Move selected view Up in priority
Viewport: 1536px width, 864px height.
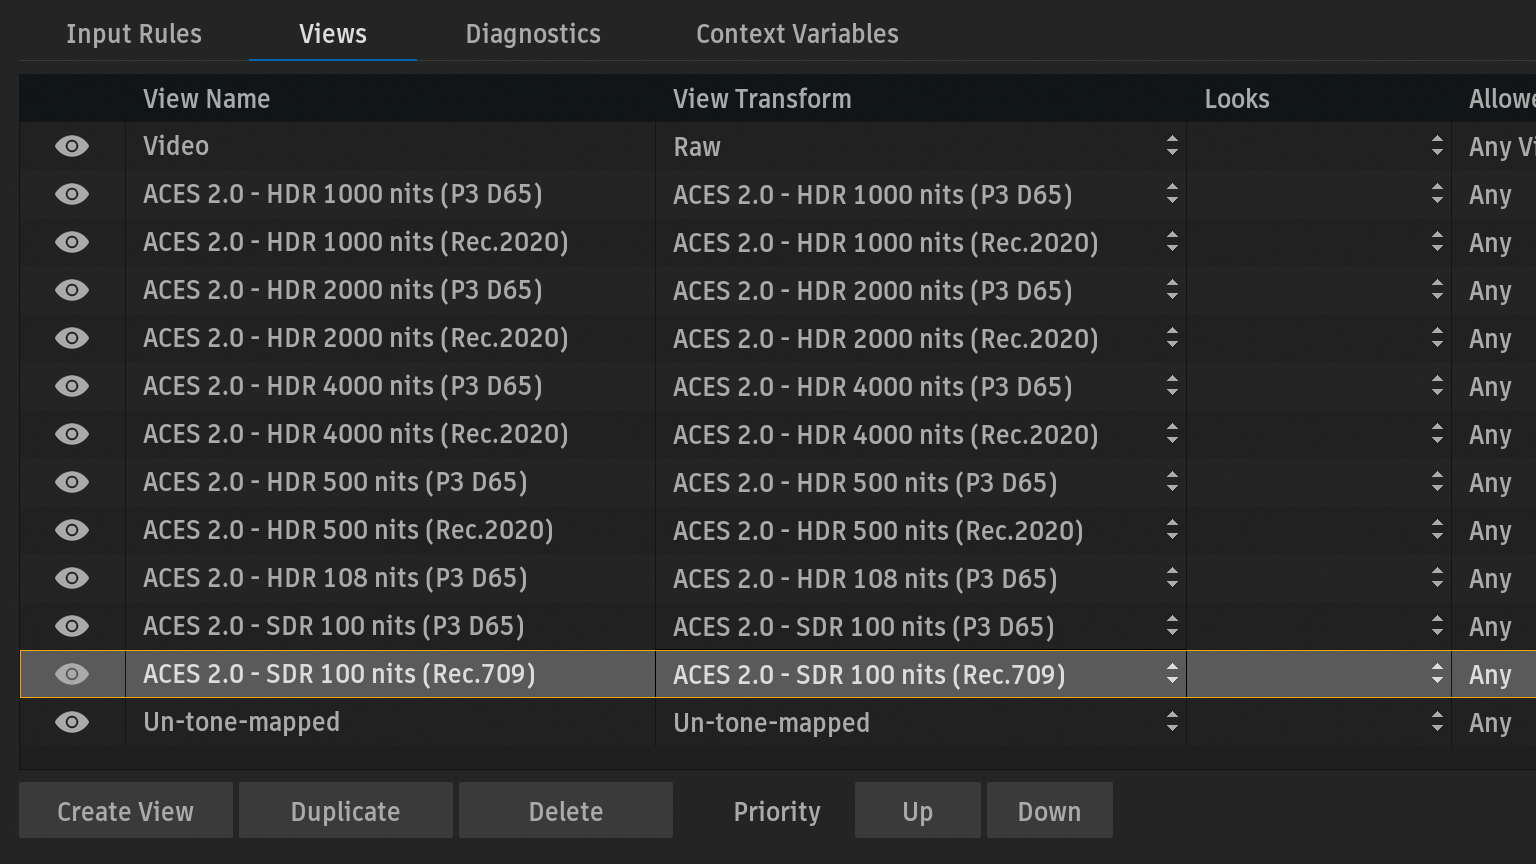[x=917, y=811]
